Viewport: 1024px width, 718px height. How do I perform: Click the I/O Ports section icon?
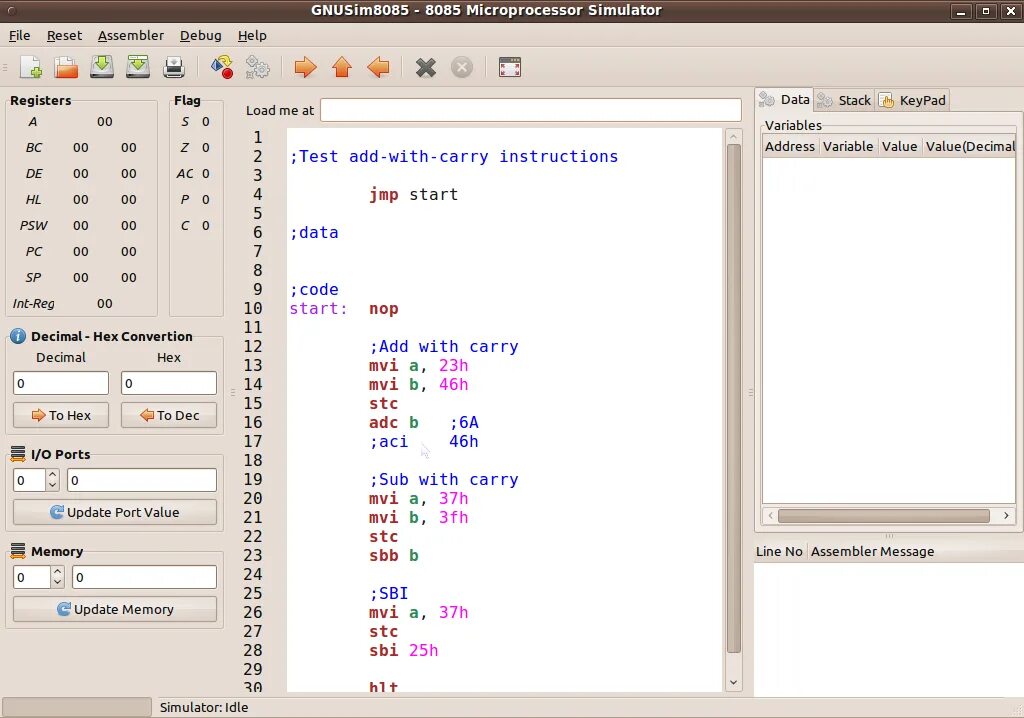pos(18,454)
